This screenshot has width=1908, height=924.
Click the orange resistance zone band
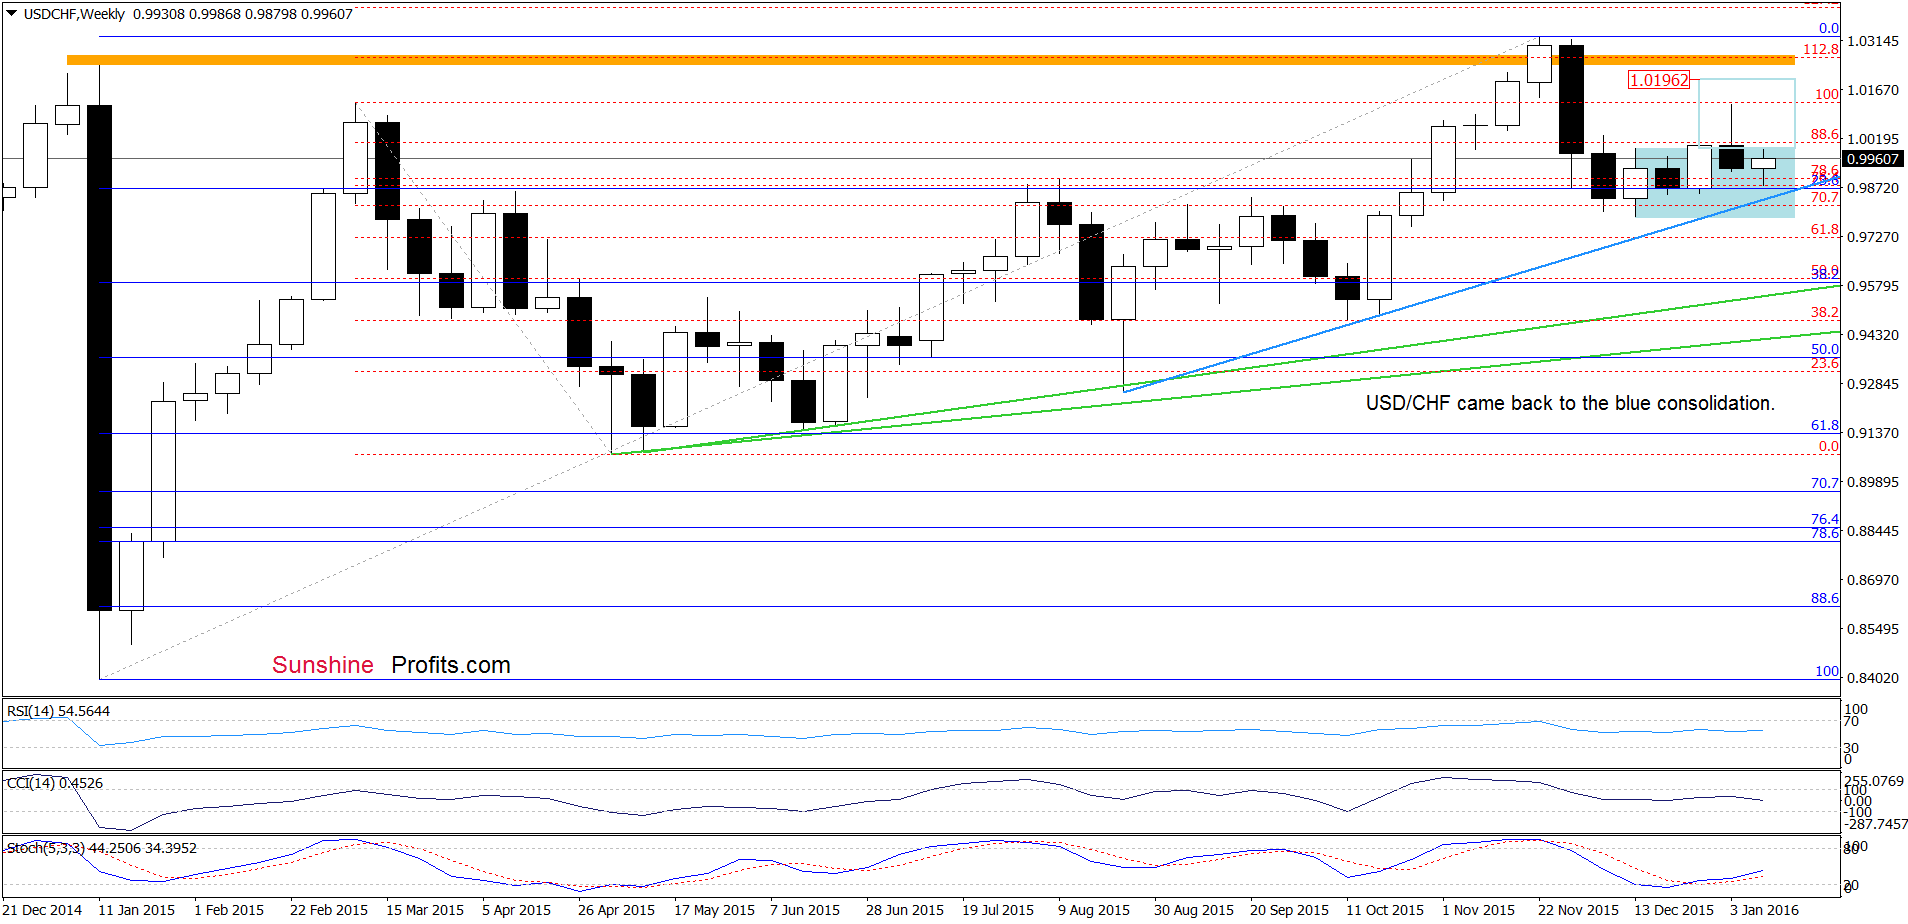coord(931,60)
